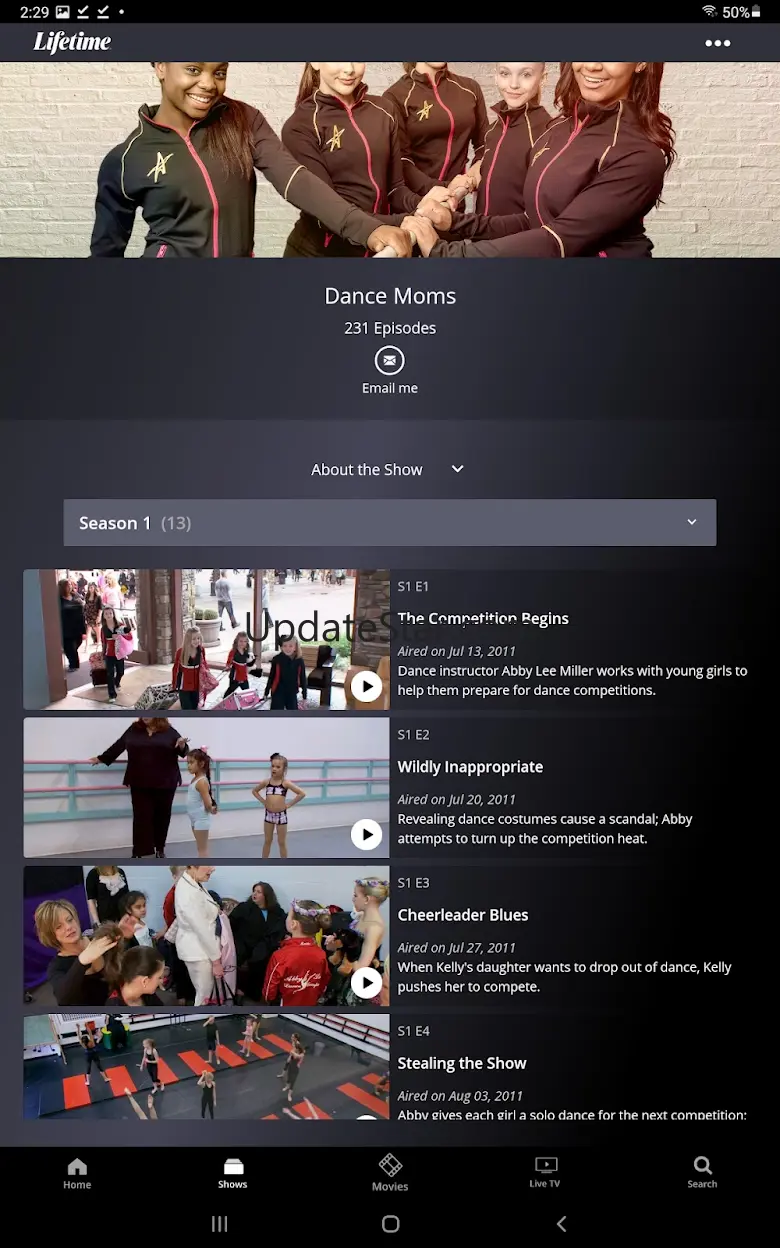This screenshot has width=780, height=1248.
Task: Go to the Home tab
Action: pyautogui.click(x=77, y=1173)
